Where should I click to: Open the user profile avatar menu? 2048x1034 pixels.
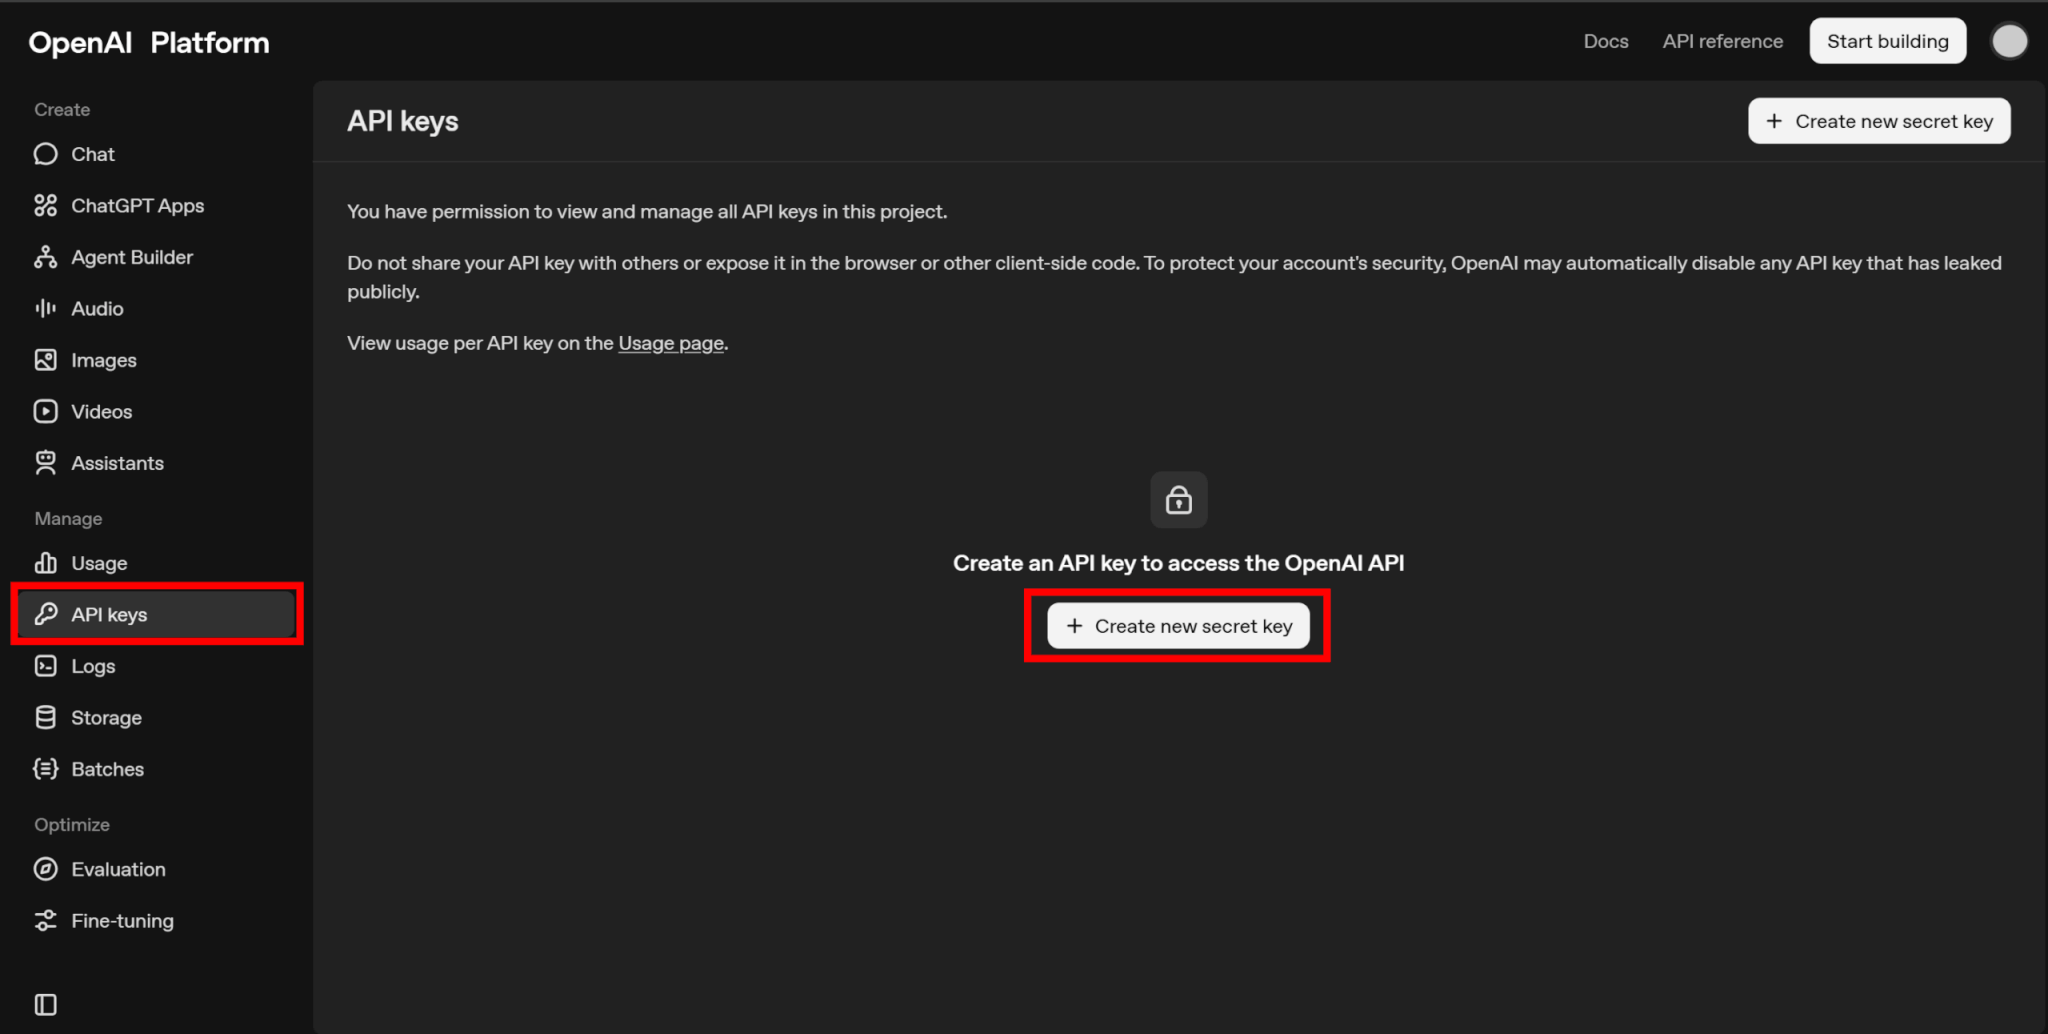point(2009,41)
